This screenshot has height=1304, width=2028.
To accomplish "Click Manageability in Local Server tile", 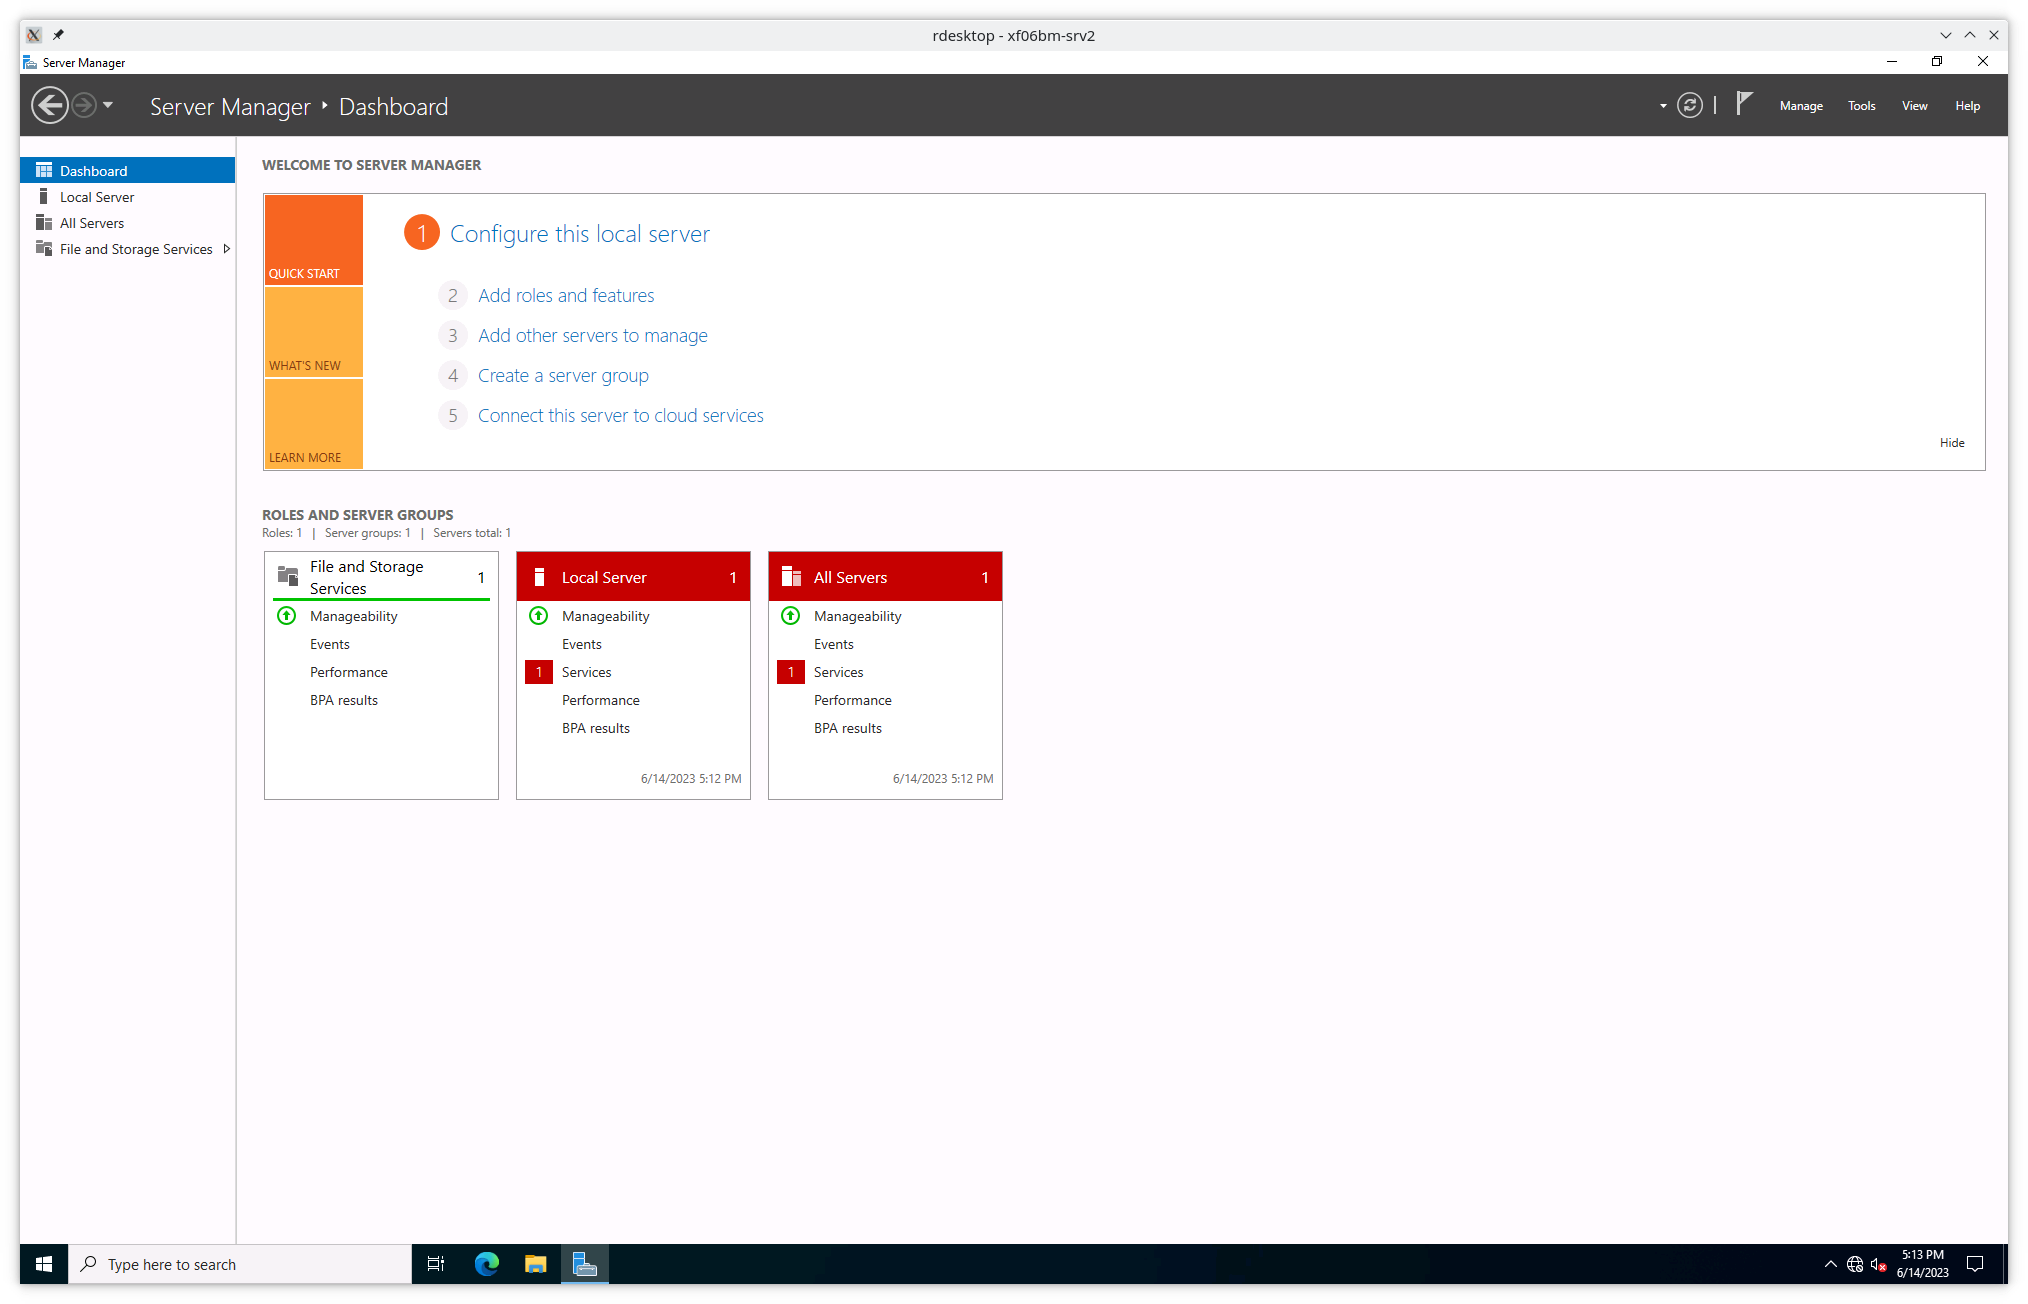I will point(606,616).
